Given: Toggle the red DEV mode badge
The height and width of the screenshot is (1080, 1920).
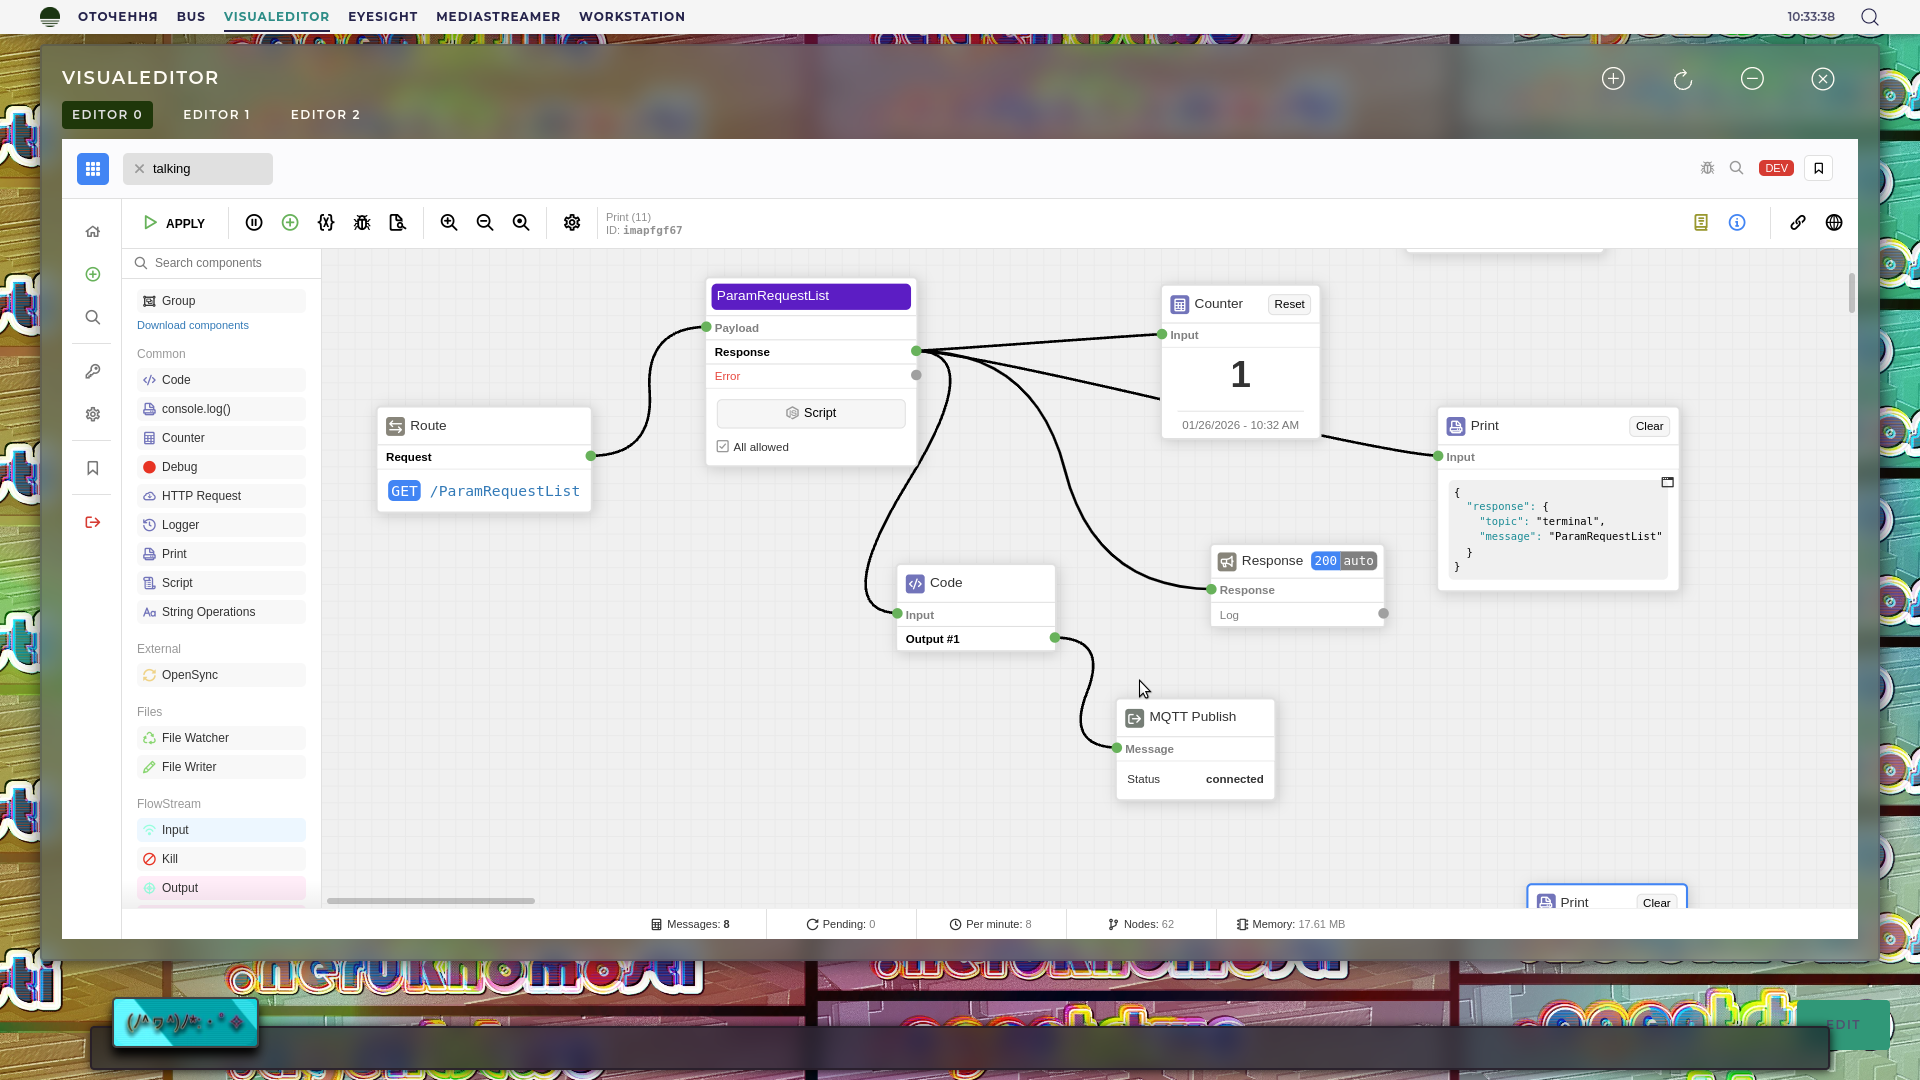Looking at the screenshot, I should [1776, 168].
